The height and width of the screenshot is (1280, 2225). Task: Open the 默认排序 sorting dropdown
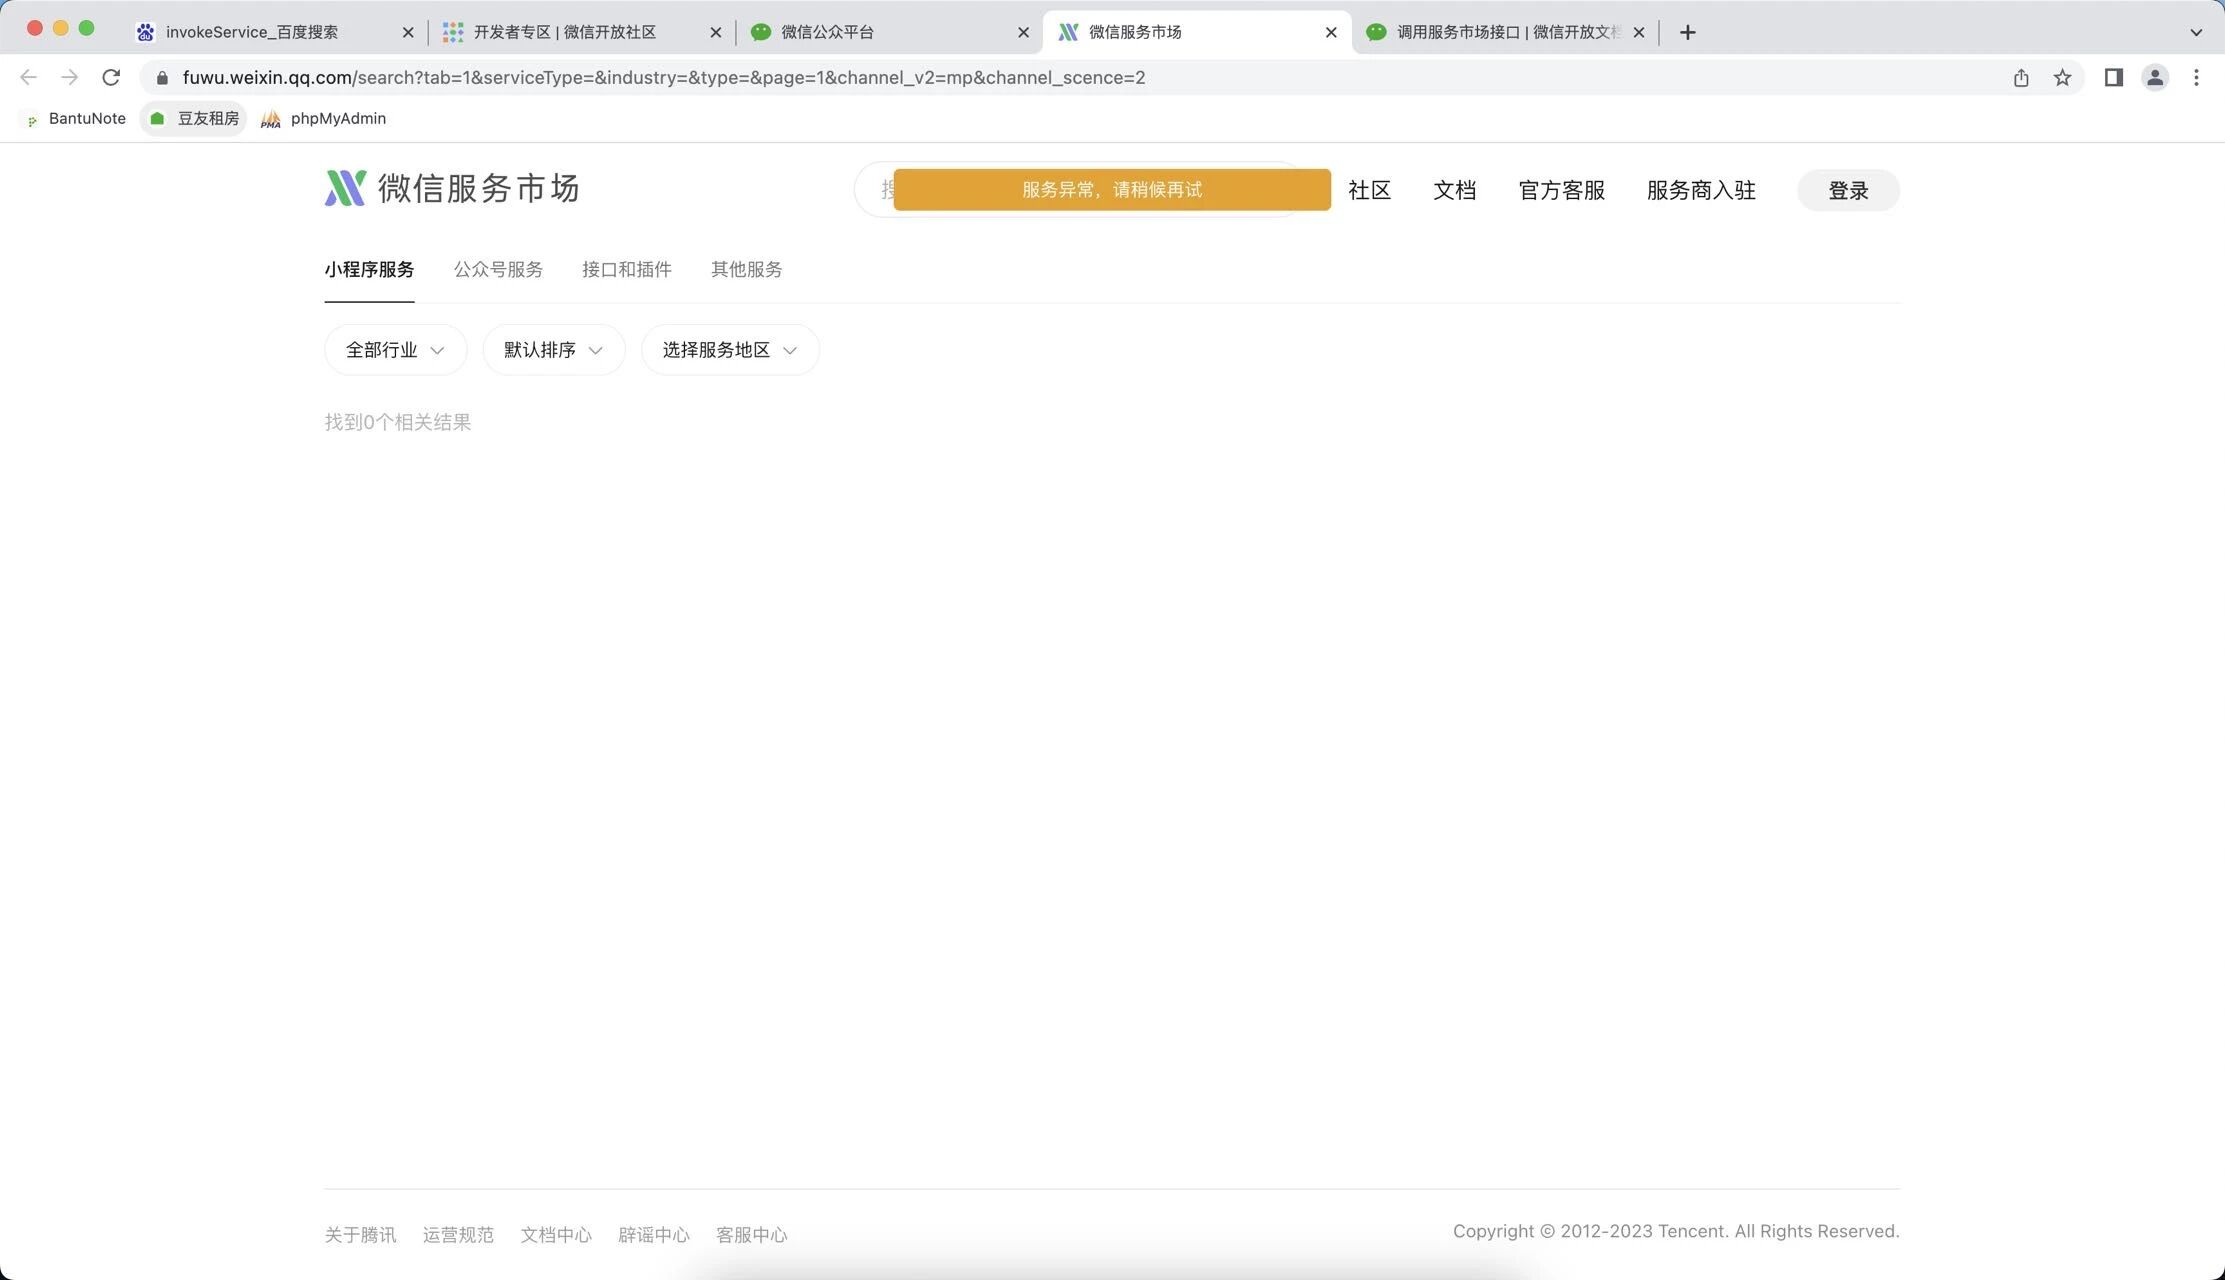point(553,350)
